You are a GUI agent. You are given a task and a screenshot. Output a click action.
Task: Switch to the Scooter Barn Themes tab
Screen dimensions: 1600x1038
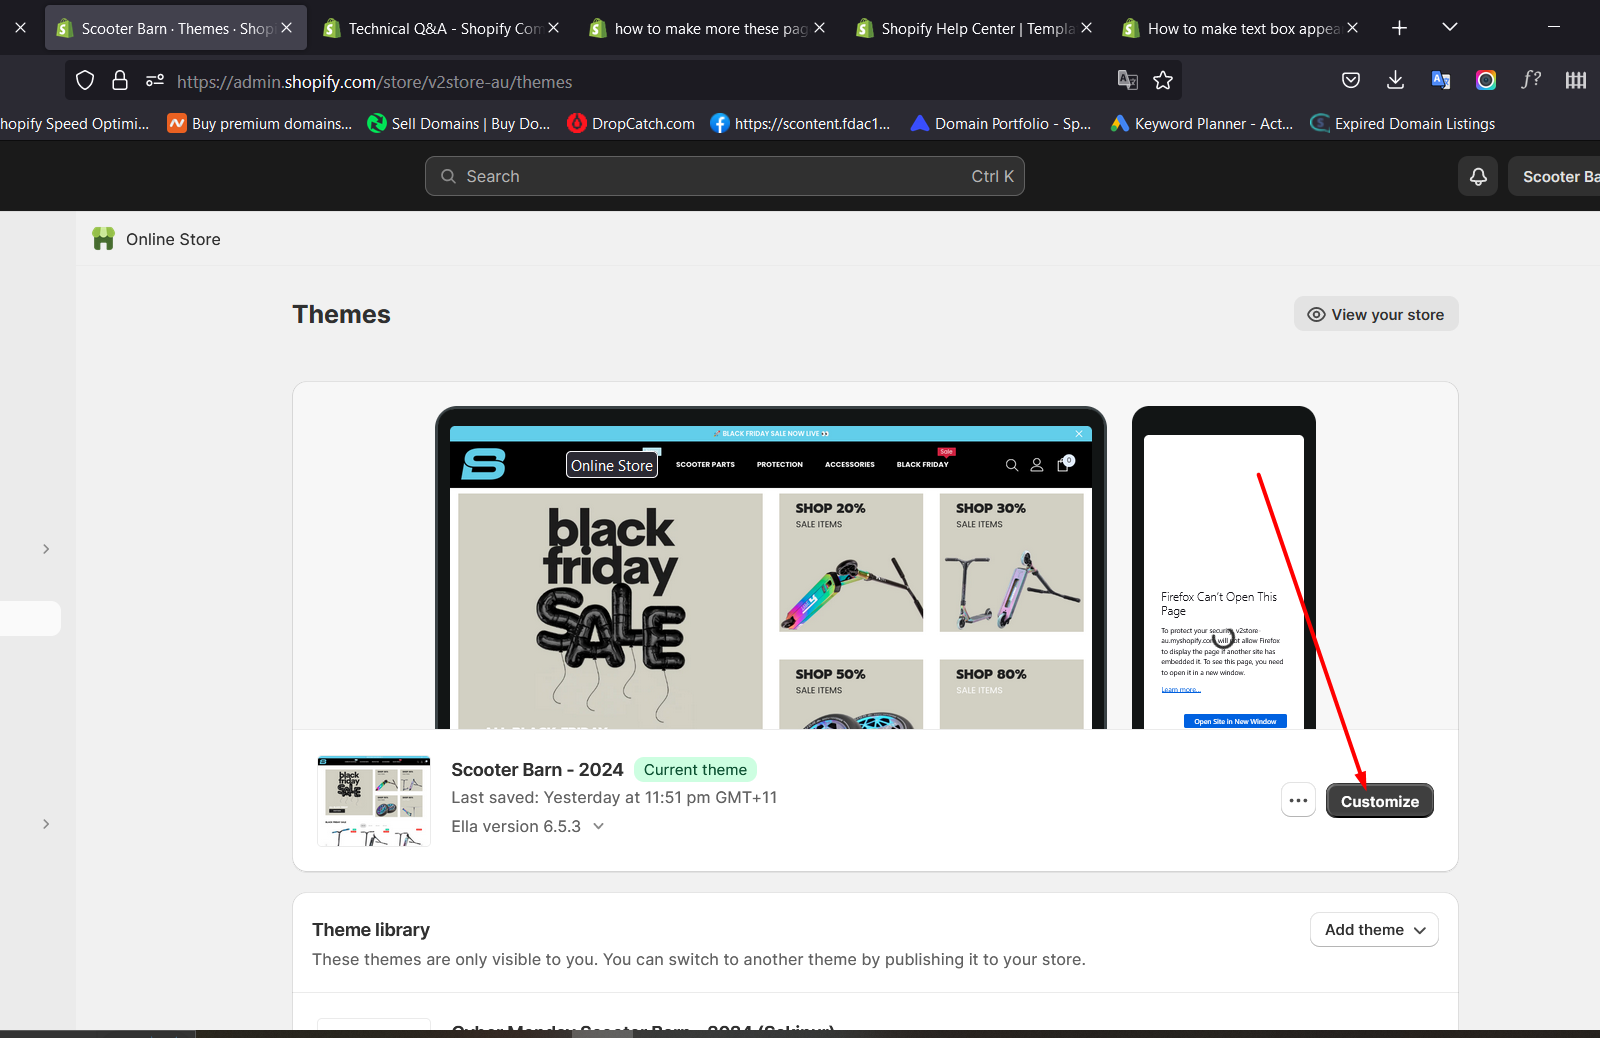tap(176, 28)
